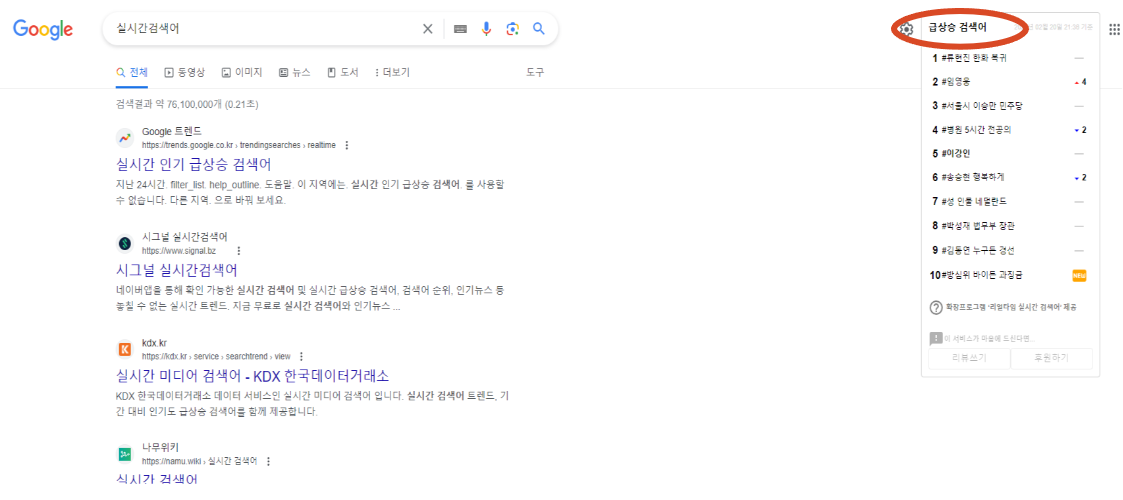Select the rank 1 trending keyword row
1123x500 pixels.
(1010, 57)
